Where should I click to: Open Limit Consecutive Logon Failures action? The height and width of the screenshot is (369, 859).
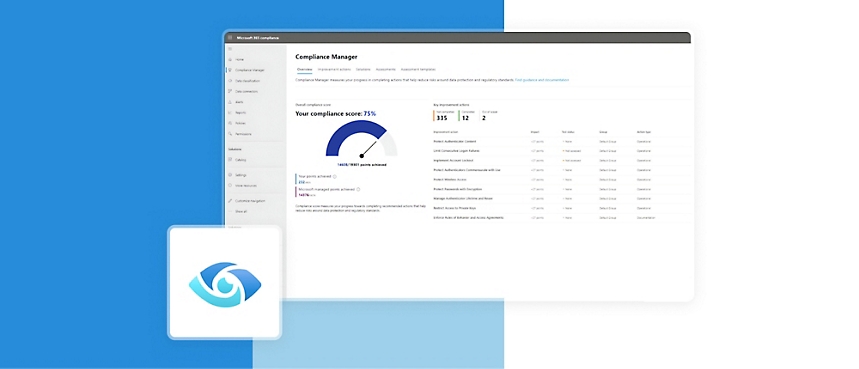tap(456, 151)
